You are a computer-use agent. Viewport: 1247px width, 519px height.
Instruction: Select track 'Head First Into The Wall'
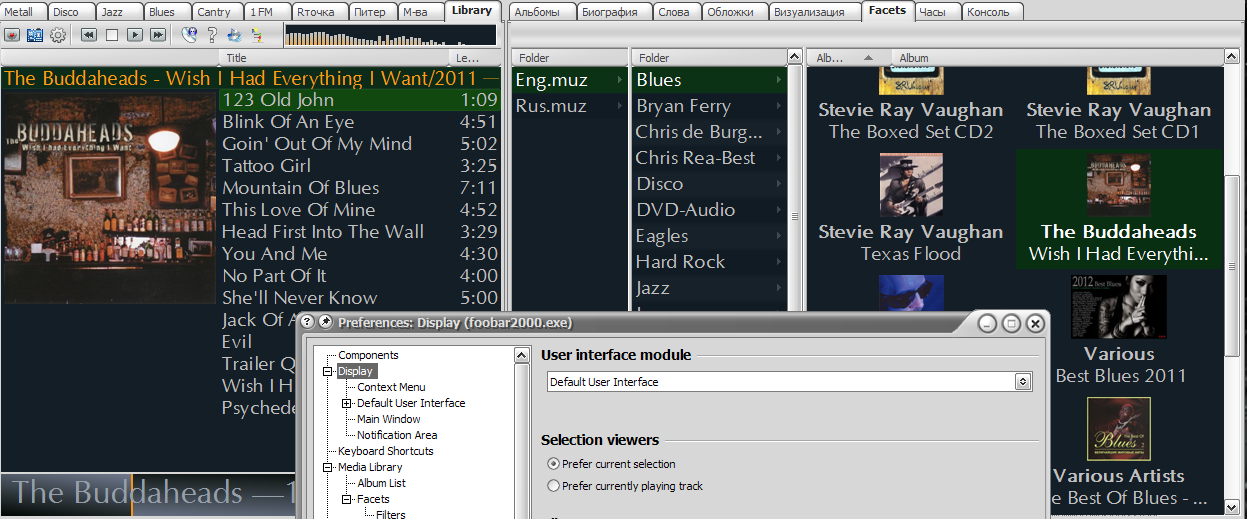(x=359, y=232)
